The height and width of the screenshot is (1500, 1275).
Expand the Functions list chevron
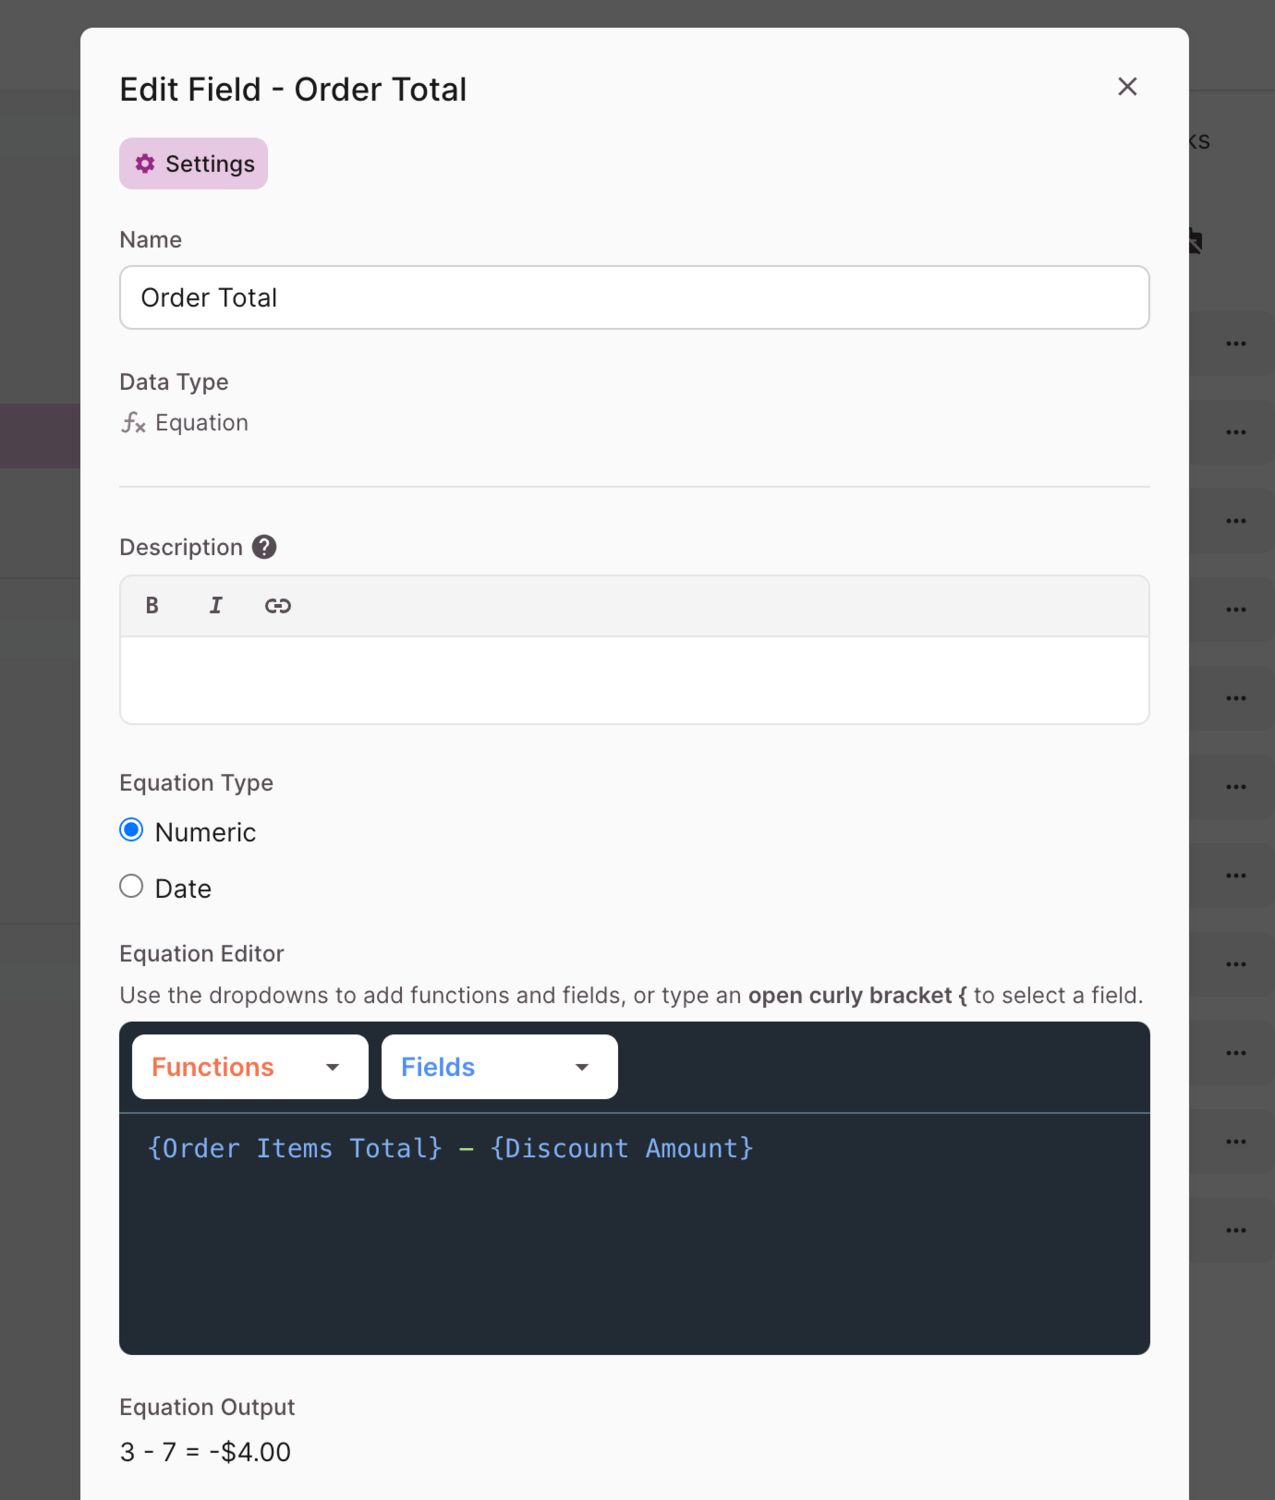332,1067
